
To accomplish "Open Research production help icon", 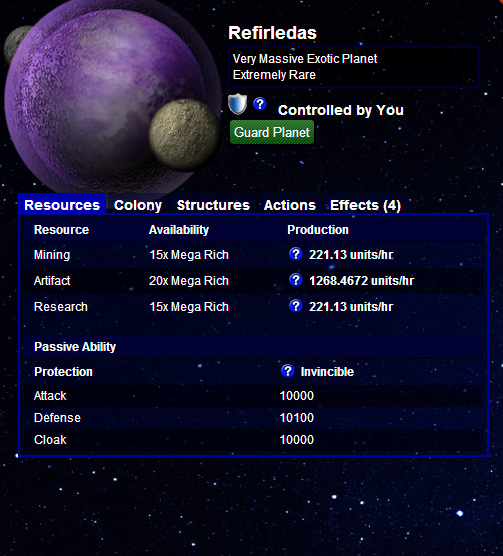I will (x=295, y=306).
